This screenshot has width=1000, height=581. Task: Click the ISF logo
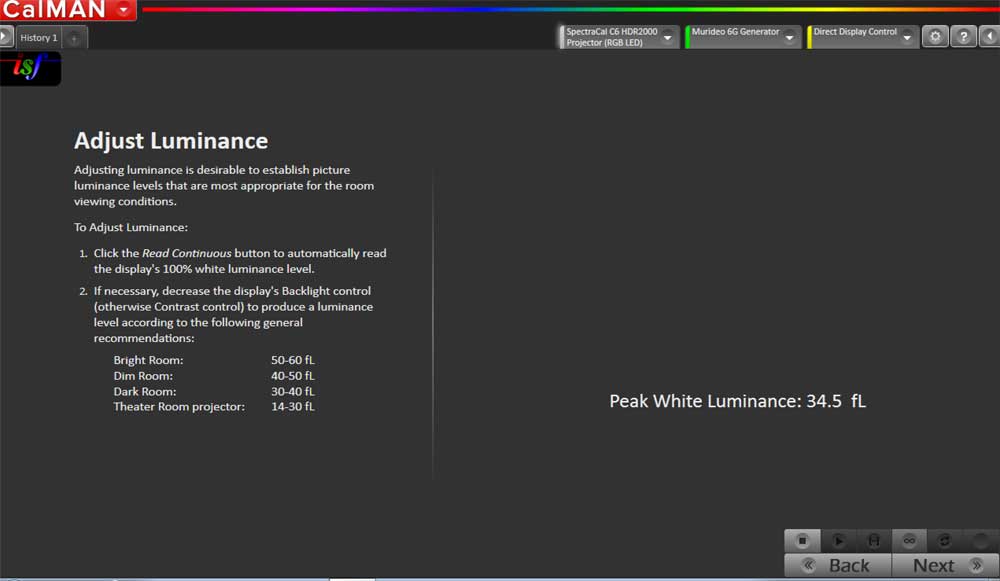click(x=30, y=68)
